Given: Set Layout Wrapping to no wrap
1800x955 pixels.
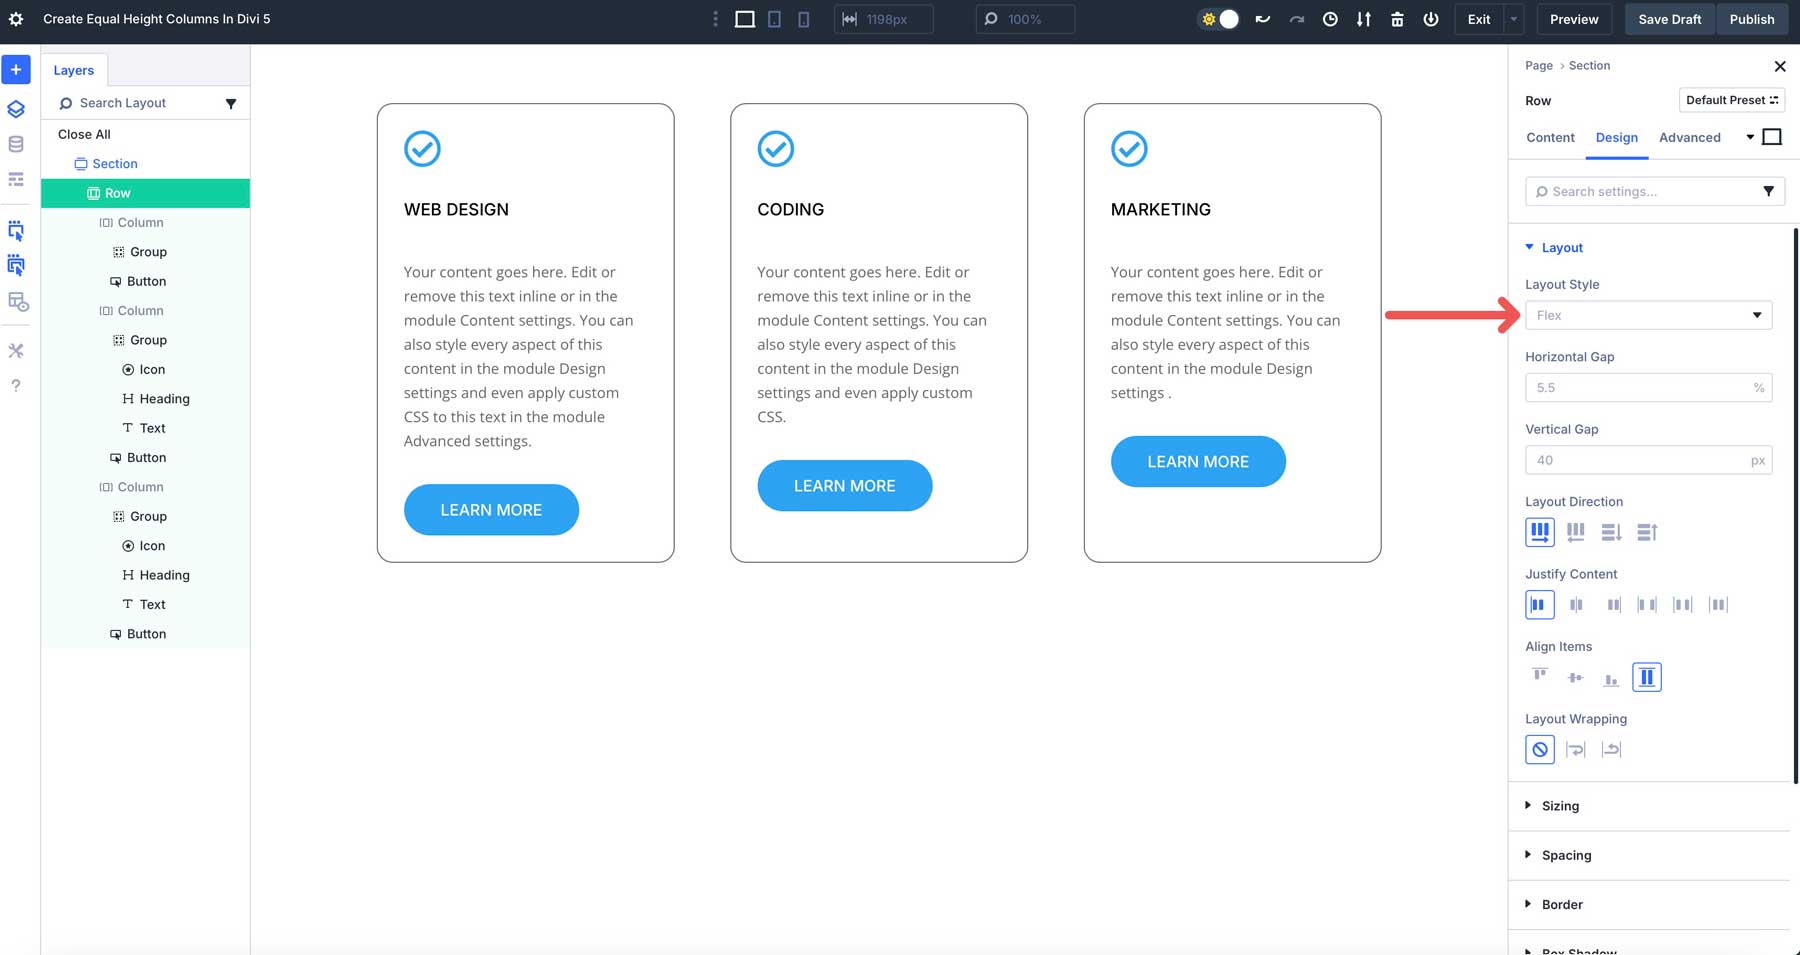Looking at the screenshot, I should (x=1540, y=750).
